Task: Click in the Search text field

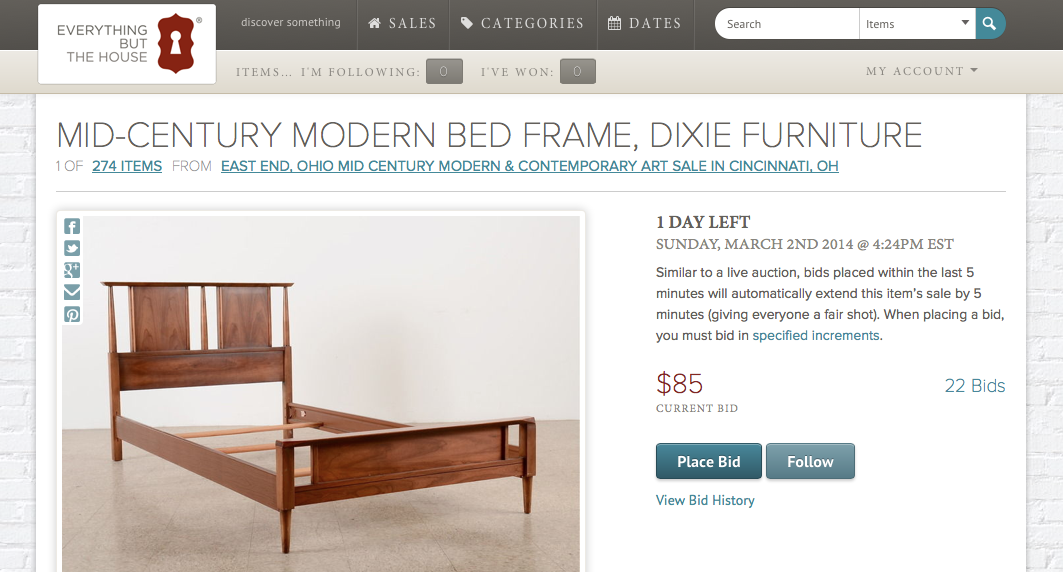Action: (x=787, y=24)
